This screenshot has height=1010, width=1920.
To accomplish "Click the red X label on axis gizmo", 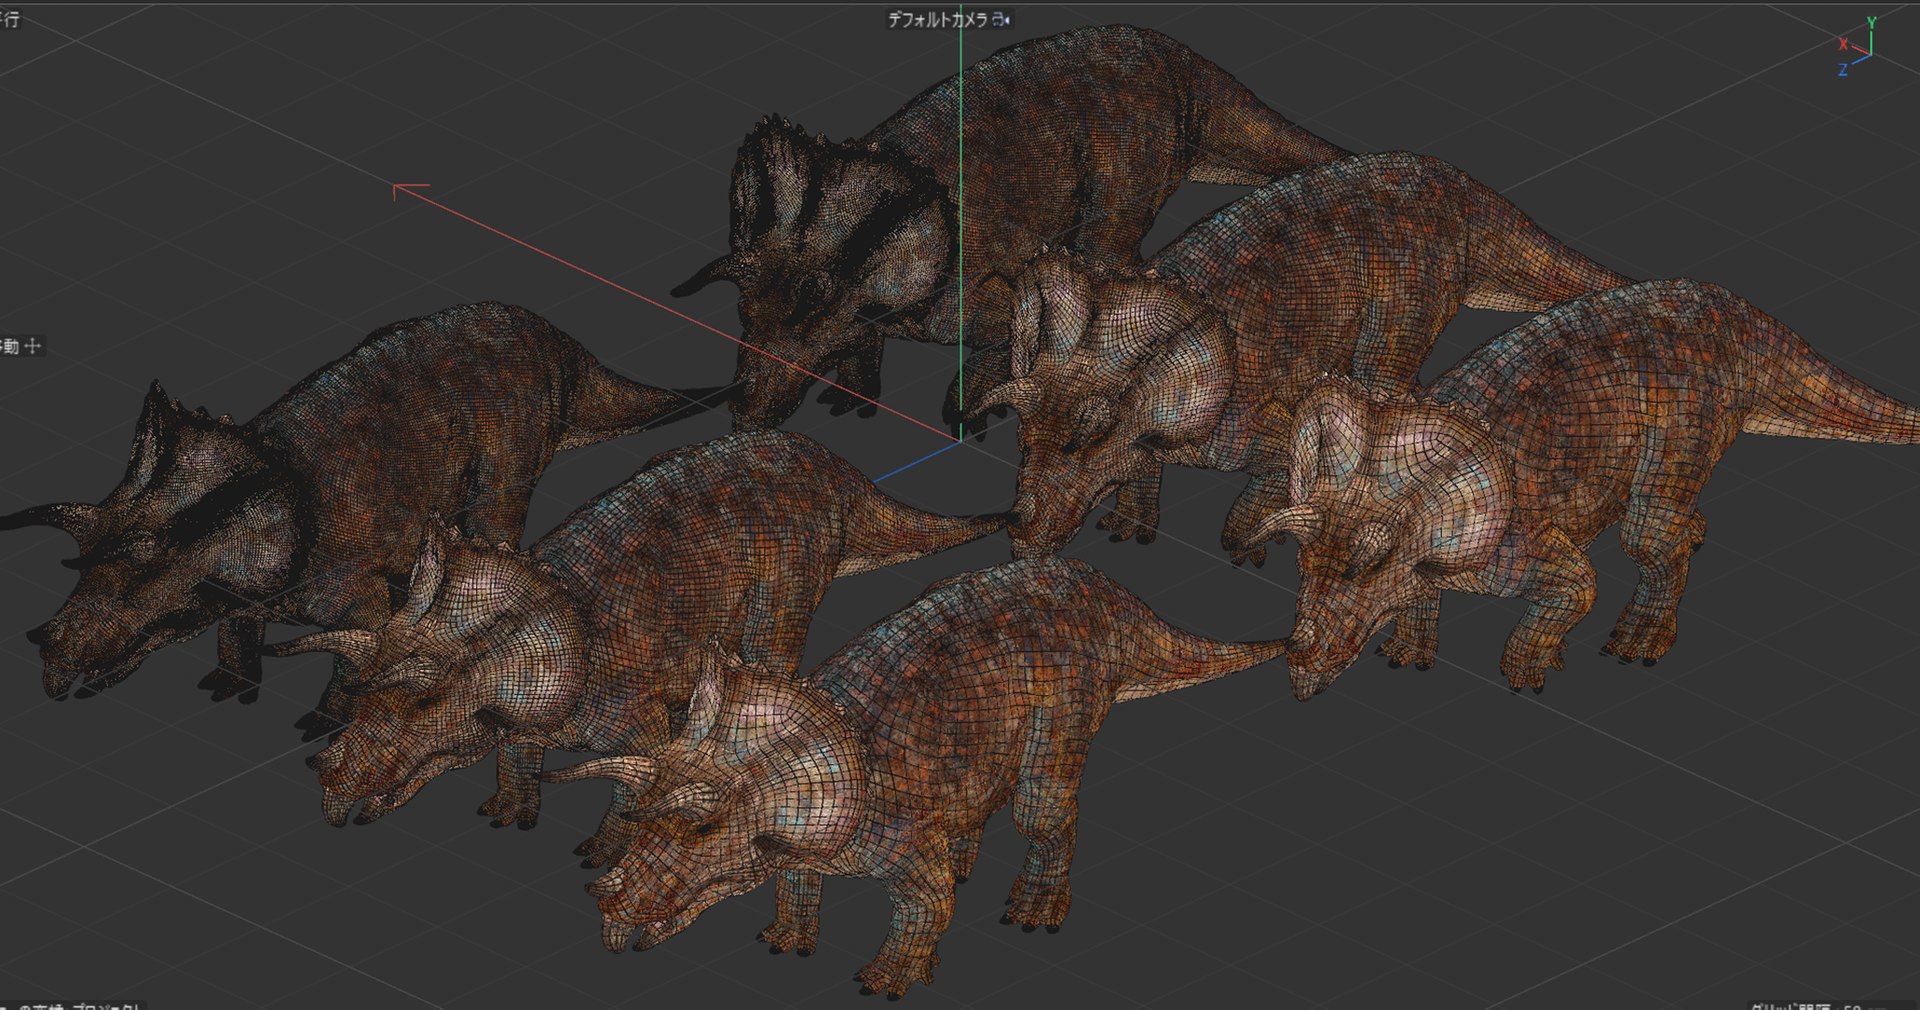I will point(1843,44).
